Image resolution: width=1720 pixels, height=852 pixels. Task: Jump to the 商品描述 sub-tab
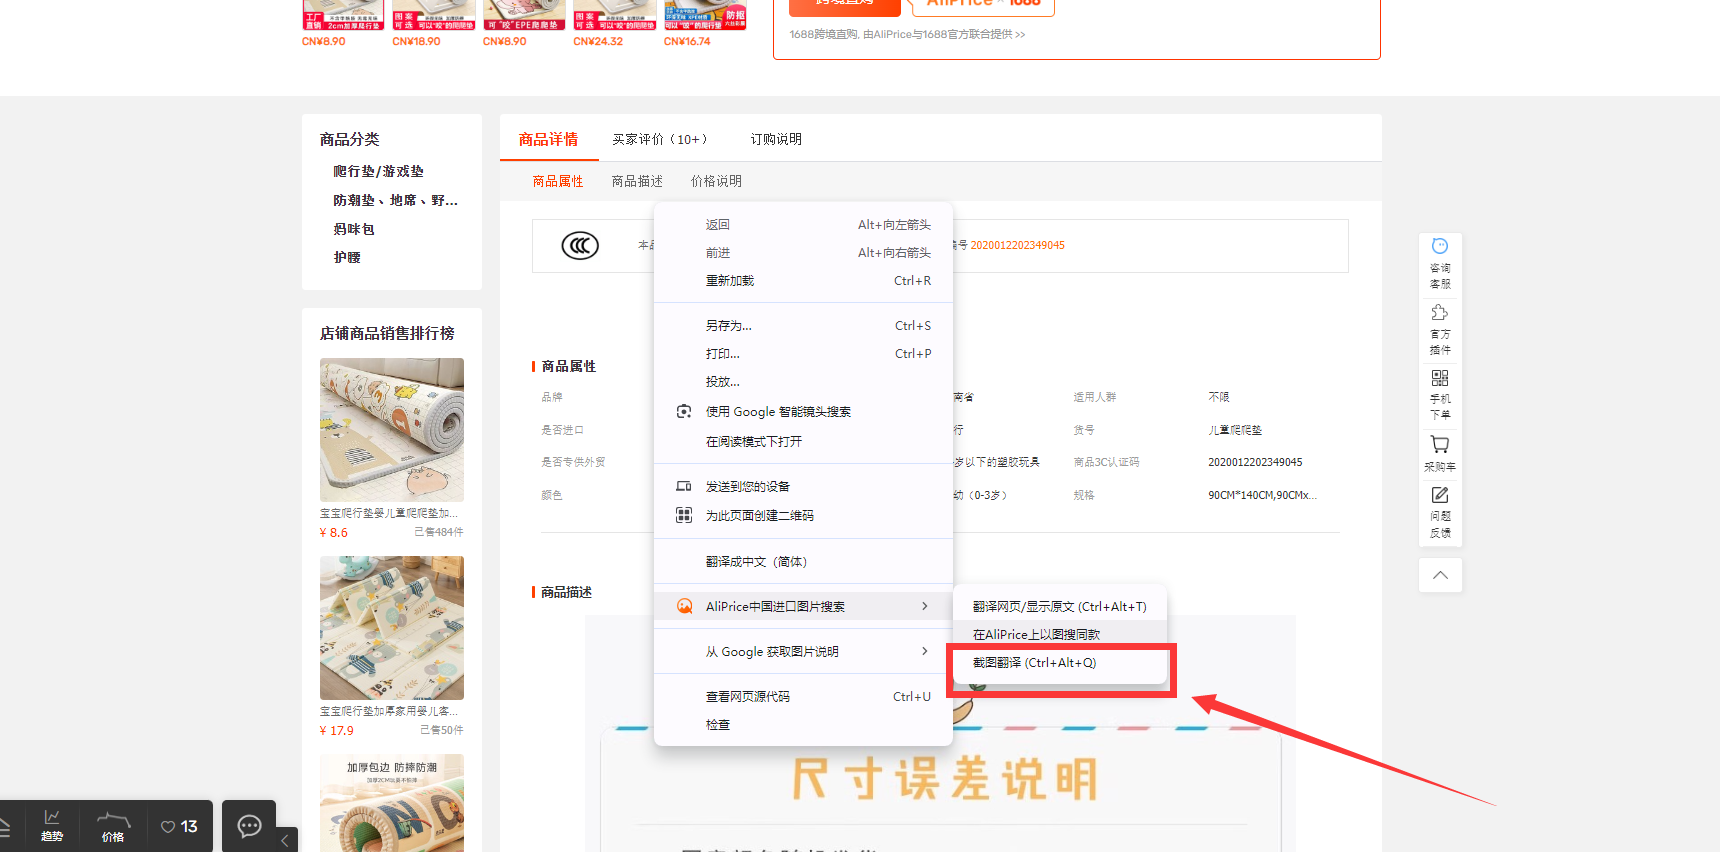[637, 181]
